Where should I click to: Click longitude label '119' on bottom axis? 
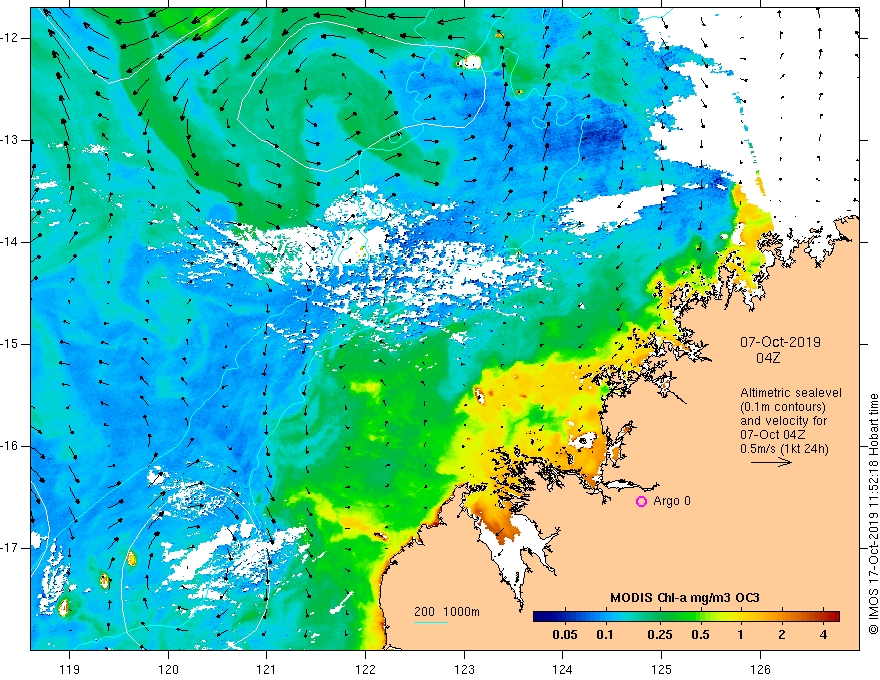point(70,669)
